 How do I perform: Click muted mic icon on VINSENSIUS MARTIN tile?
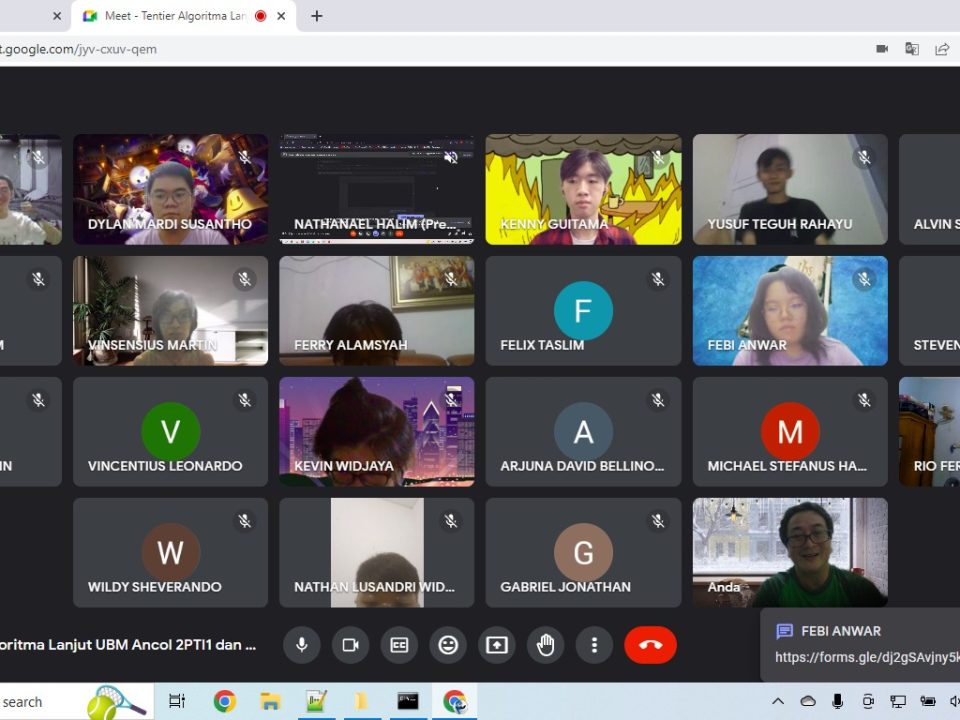pos(244,279)
